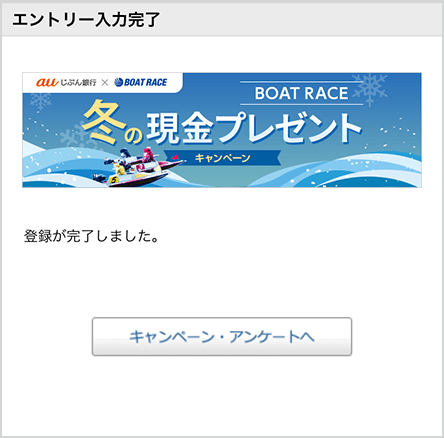This screenshot has width=444, height=438.
Task: Click the blue BOAT RACE logo emblem
Action: (118, 82)
